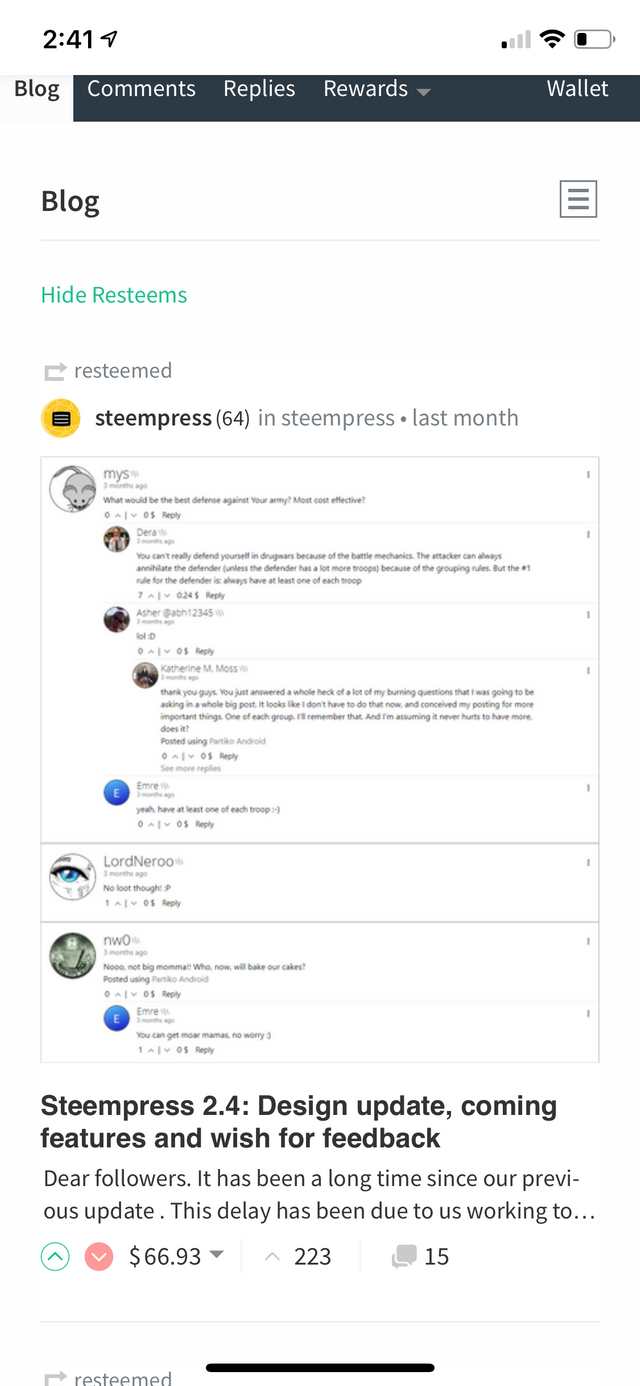
Task: Open the Wallet tab
Action: 577,89
